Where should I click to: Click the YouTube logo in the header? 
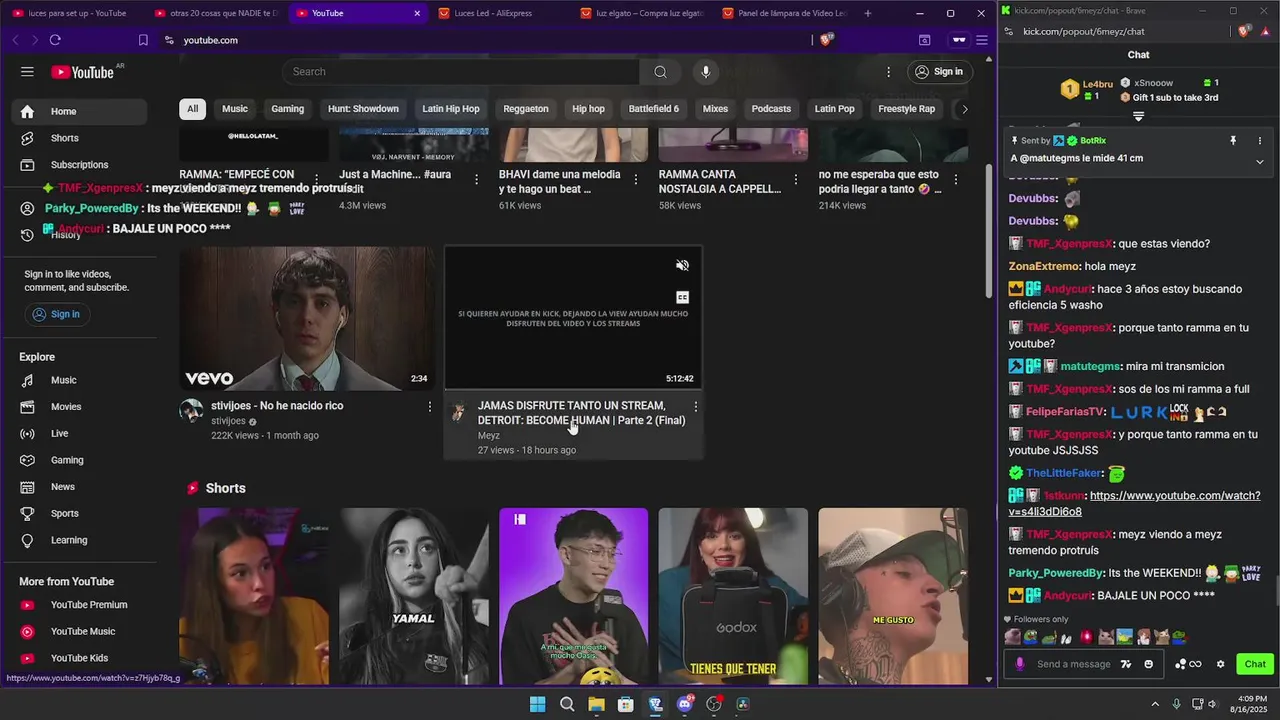82,72
